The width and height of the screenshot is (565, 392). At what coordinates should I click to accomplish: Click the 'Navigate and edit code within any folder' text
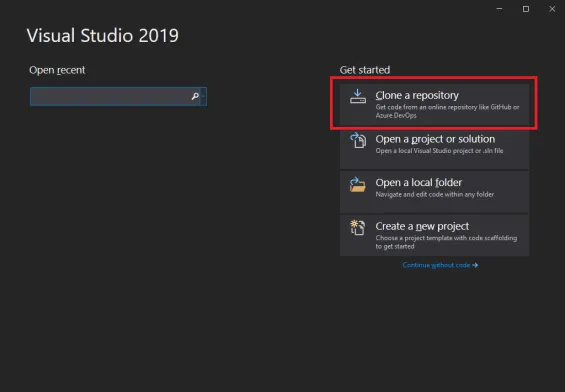435,194
